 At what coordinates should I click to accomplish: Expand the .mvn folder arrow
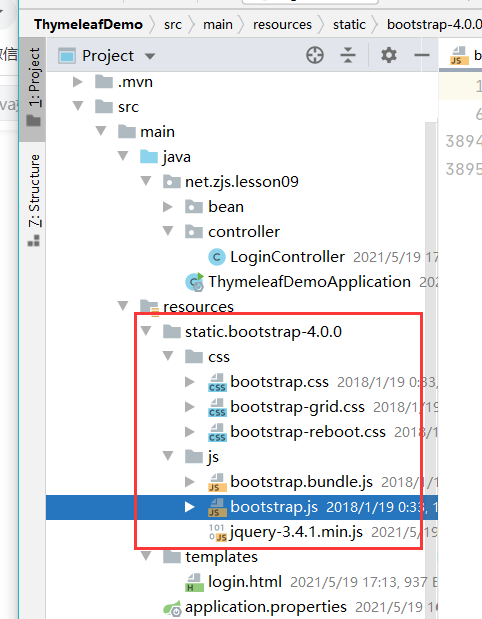(x=78, y=82)
